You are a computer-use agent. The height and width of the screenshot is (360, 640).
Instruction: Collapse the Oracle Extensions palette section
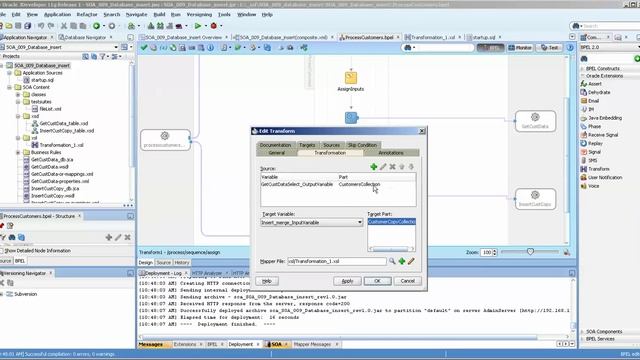pos(582,76)
